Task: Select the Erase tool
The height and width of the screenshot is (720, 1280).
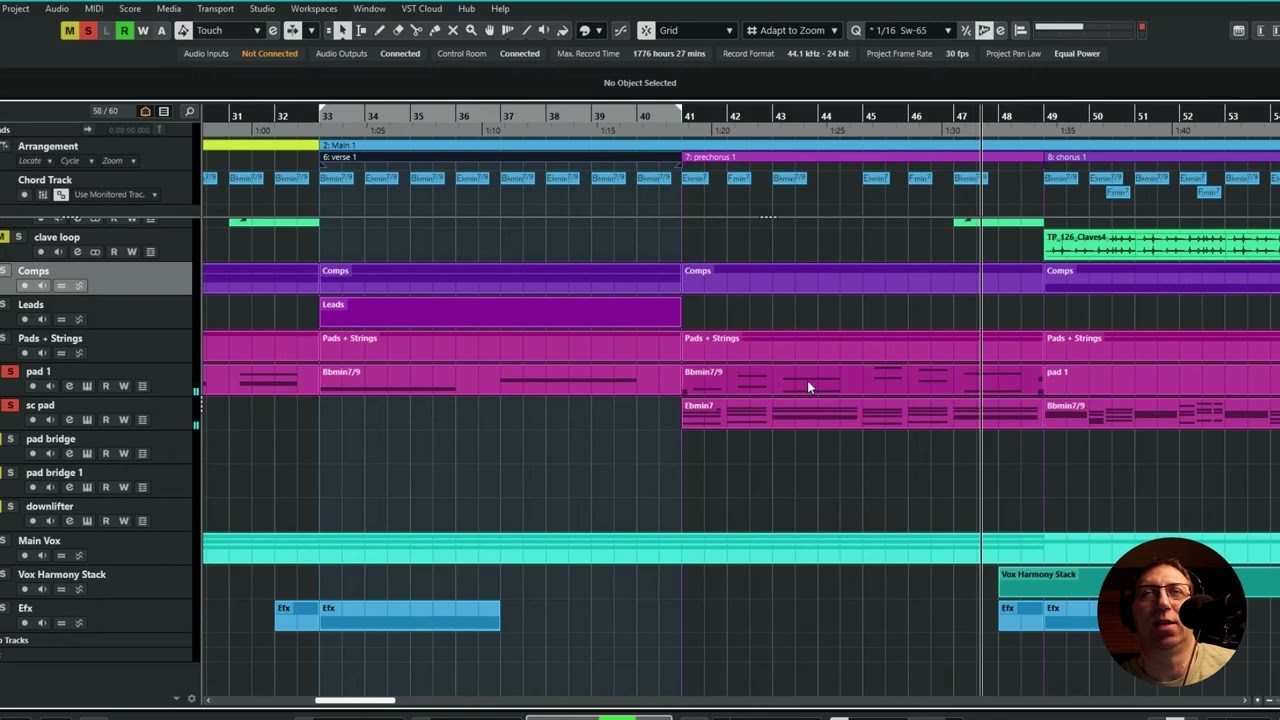Action: click(398, 30)
